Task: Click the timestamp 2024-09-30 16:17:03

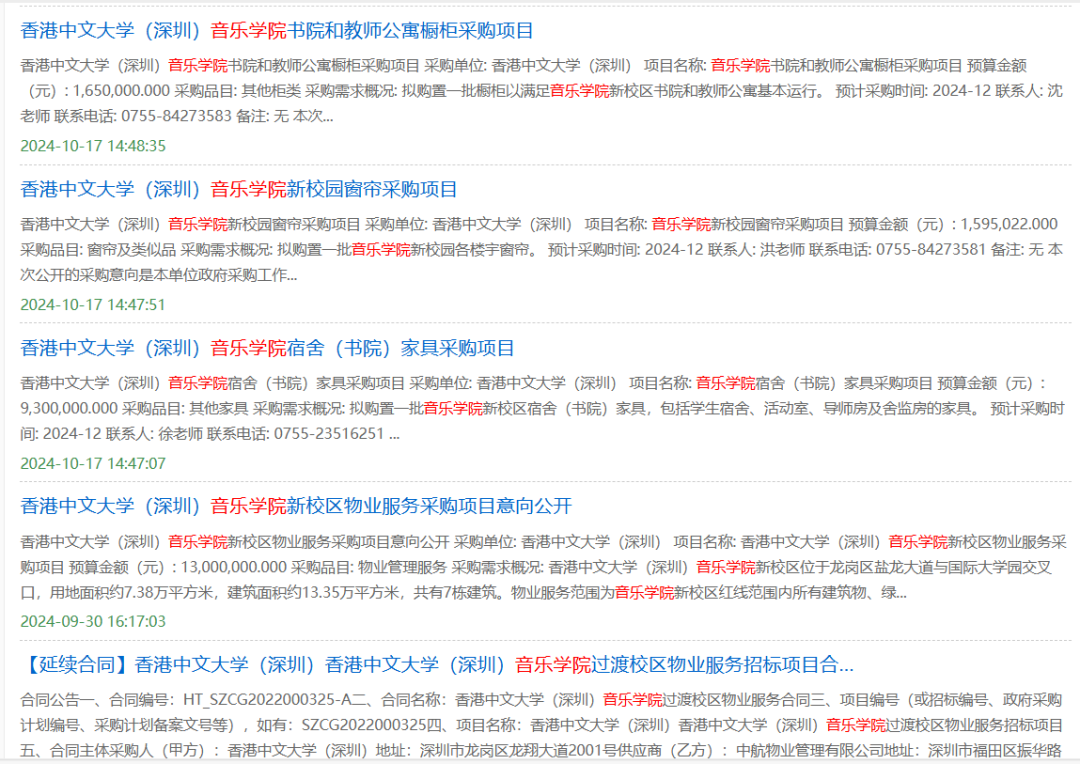Action: (93, 621)
